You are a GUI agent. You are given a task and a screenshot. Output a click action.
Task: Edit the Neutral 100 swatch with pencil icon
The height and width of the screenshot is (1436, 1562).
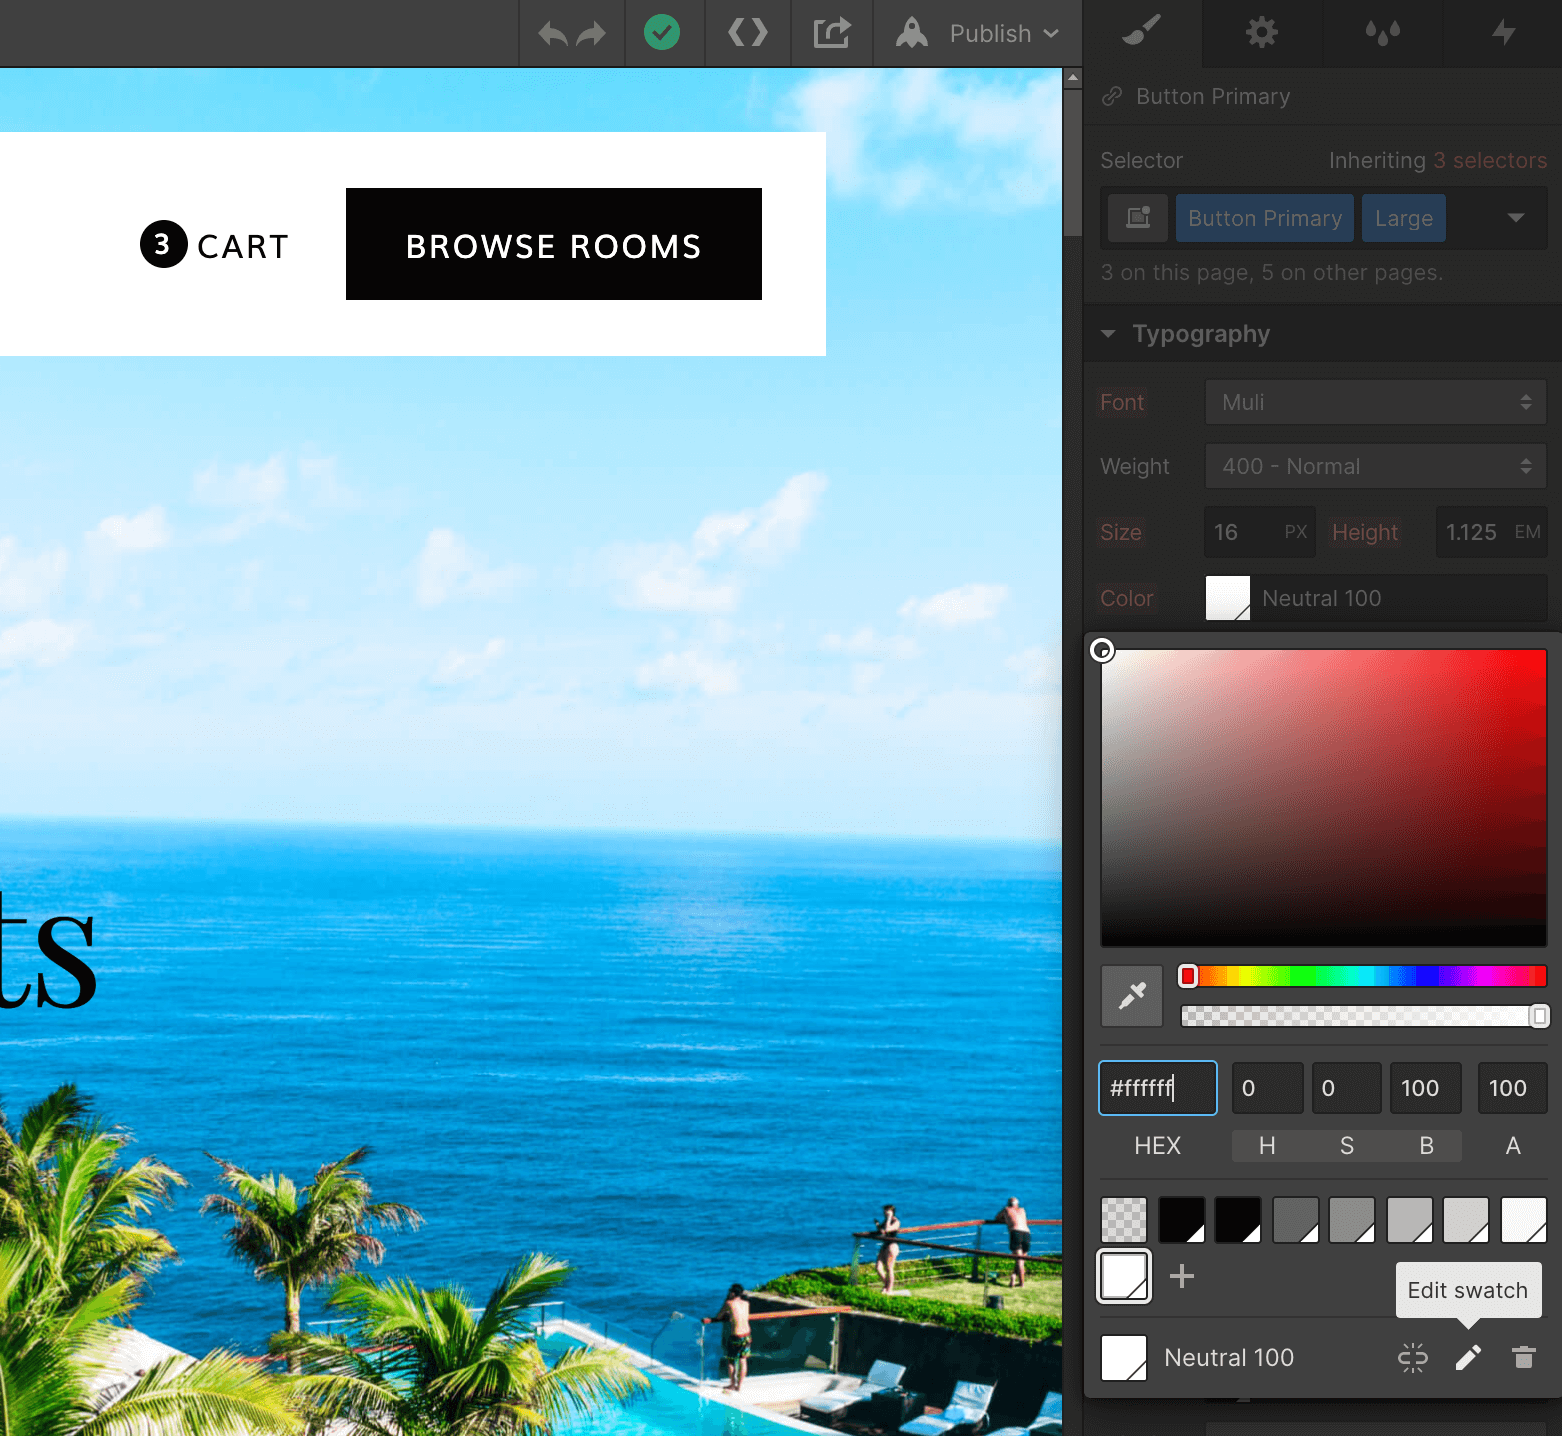1468,1357
